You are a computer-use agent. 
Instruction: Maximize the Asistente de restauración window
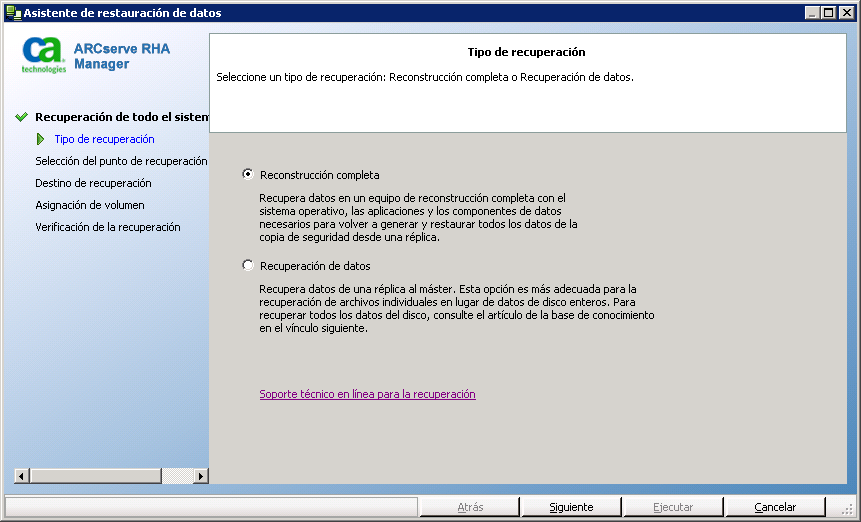(x=829, y=12)
